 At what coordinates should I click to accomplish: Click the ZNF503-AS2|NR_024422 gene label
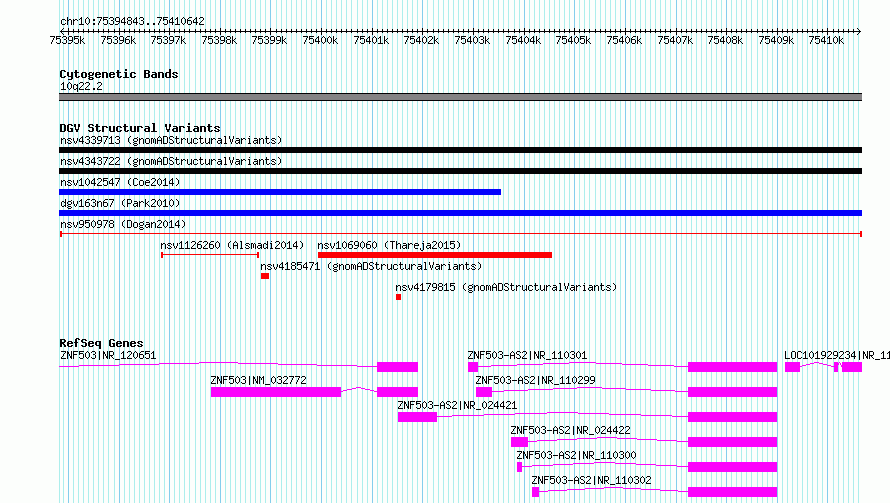[x=570, y=430]
